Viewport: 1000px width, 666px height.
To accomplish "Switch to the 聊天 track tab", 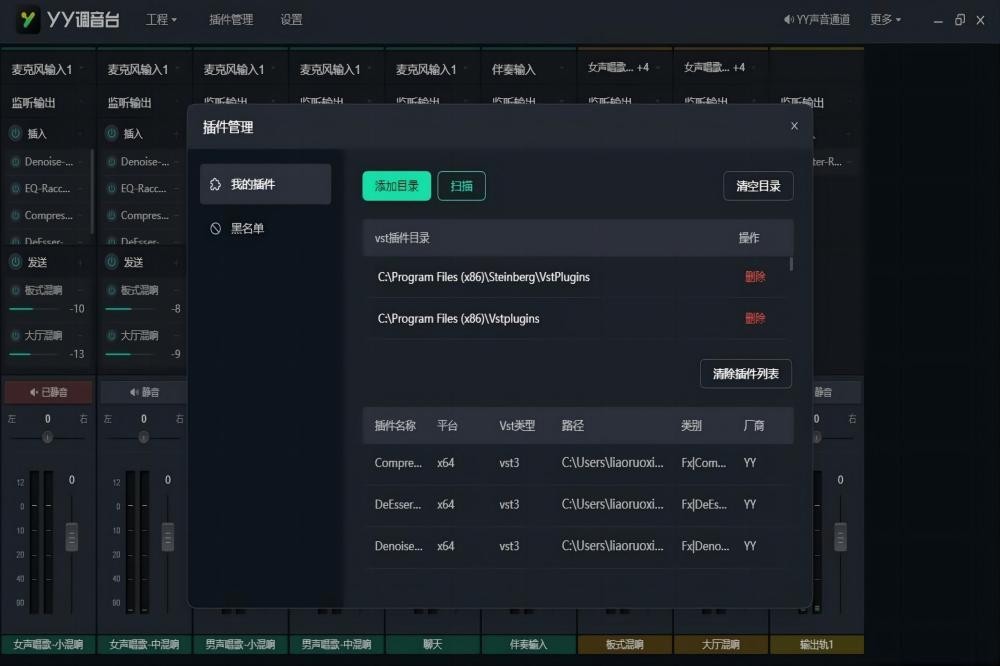I will [x=432, y=645].
